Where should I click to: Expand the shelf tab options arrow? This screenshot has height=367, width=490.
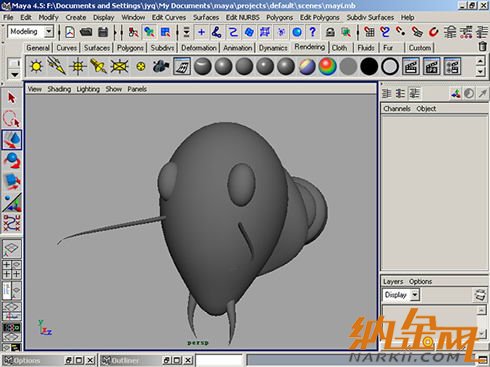click(x=15, y=74)
